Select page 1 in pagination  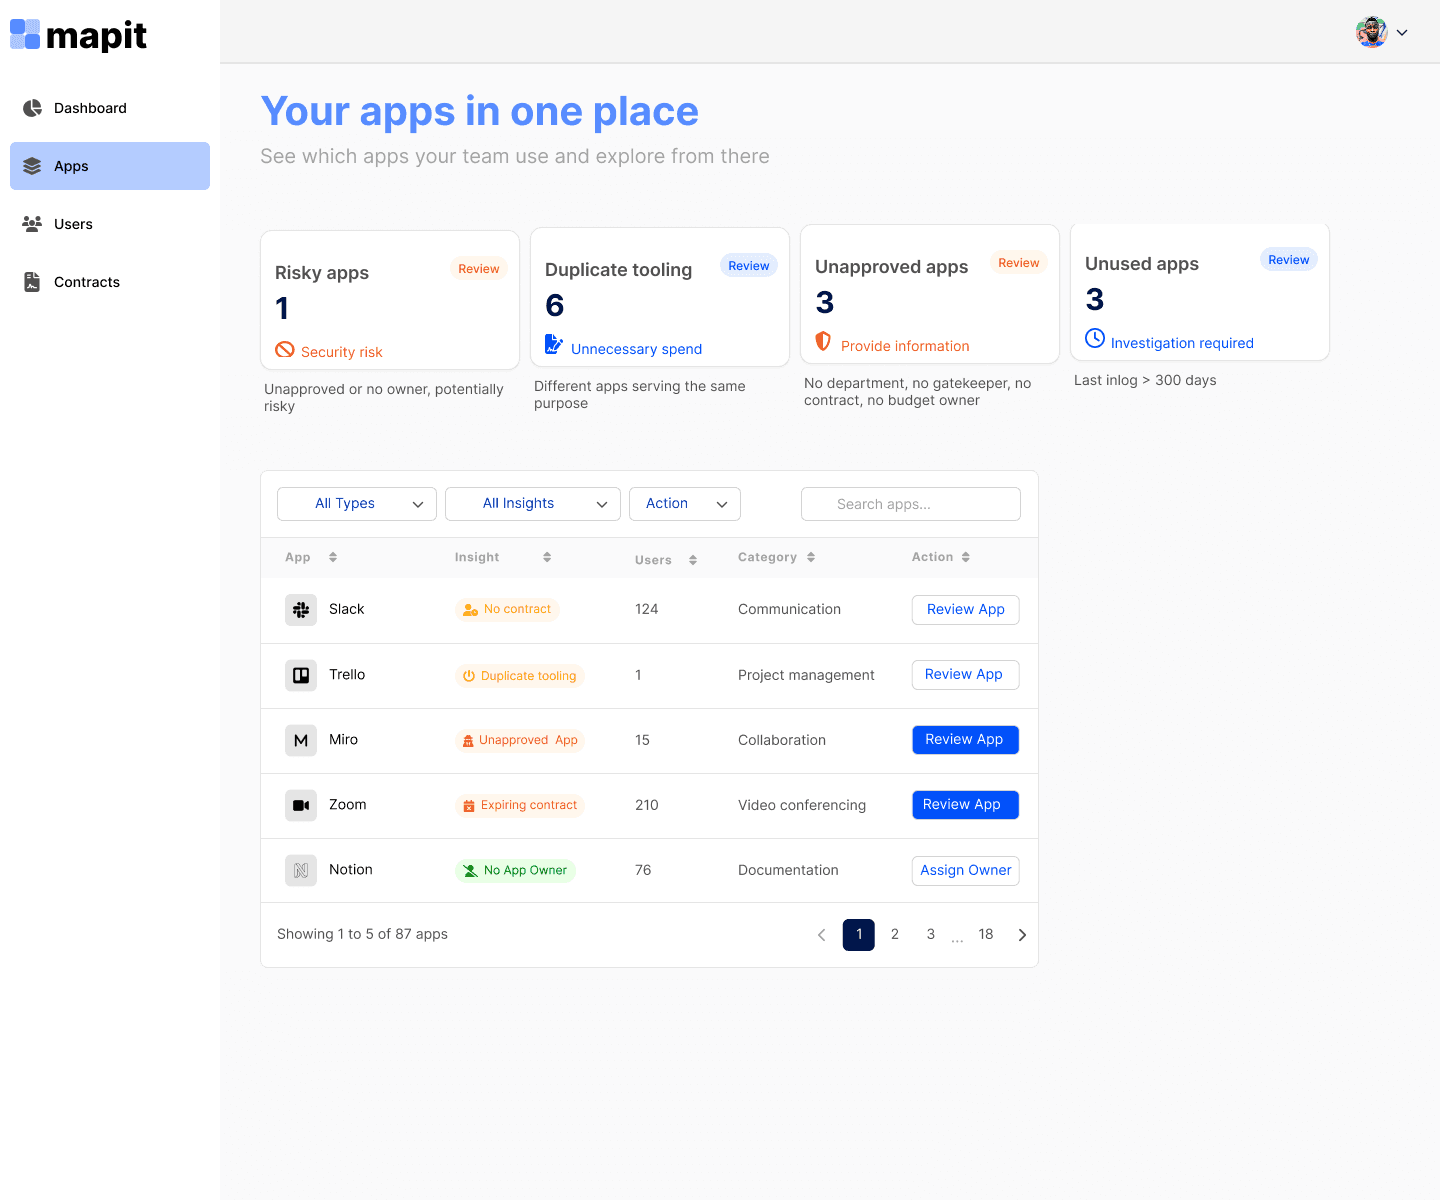[859, 935]
